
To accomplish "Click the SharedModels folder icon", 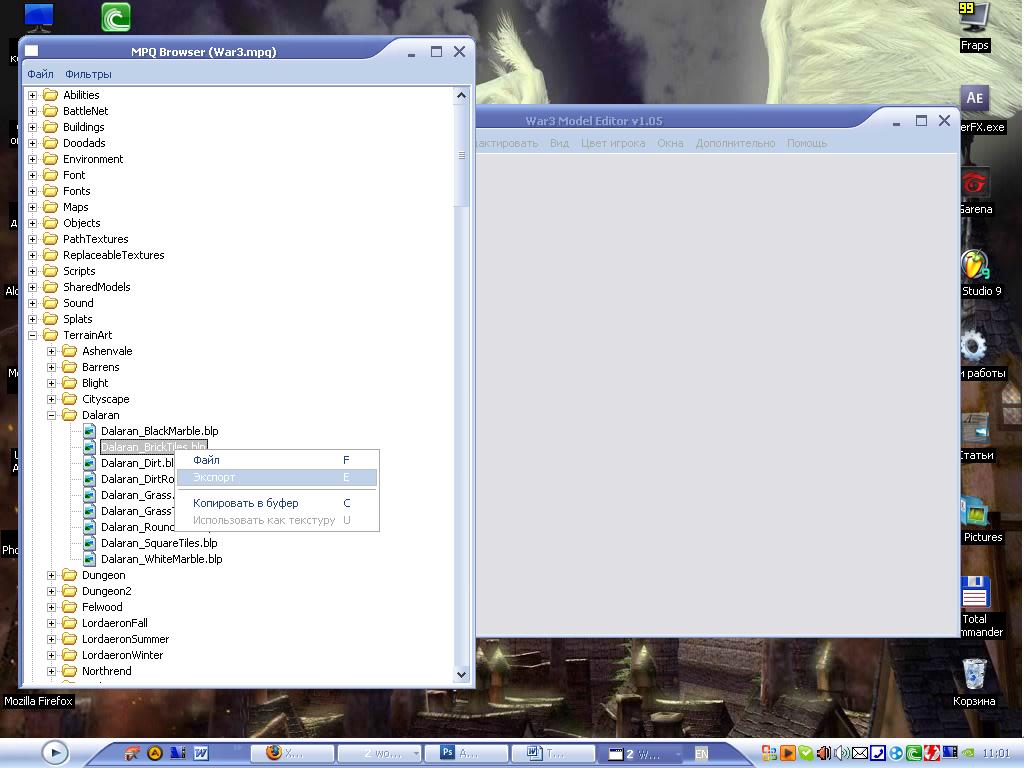I will click(x=50, y=287).
